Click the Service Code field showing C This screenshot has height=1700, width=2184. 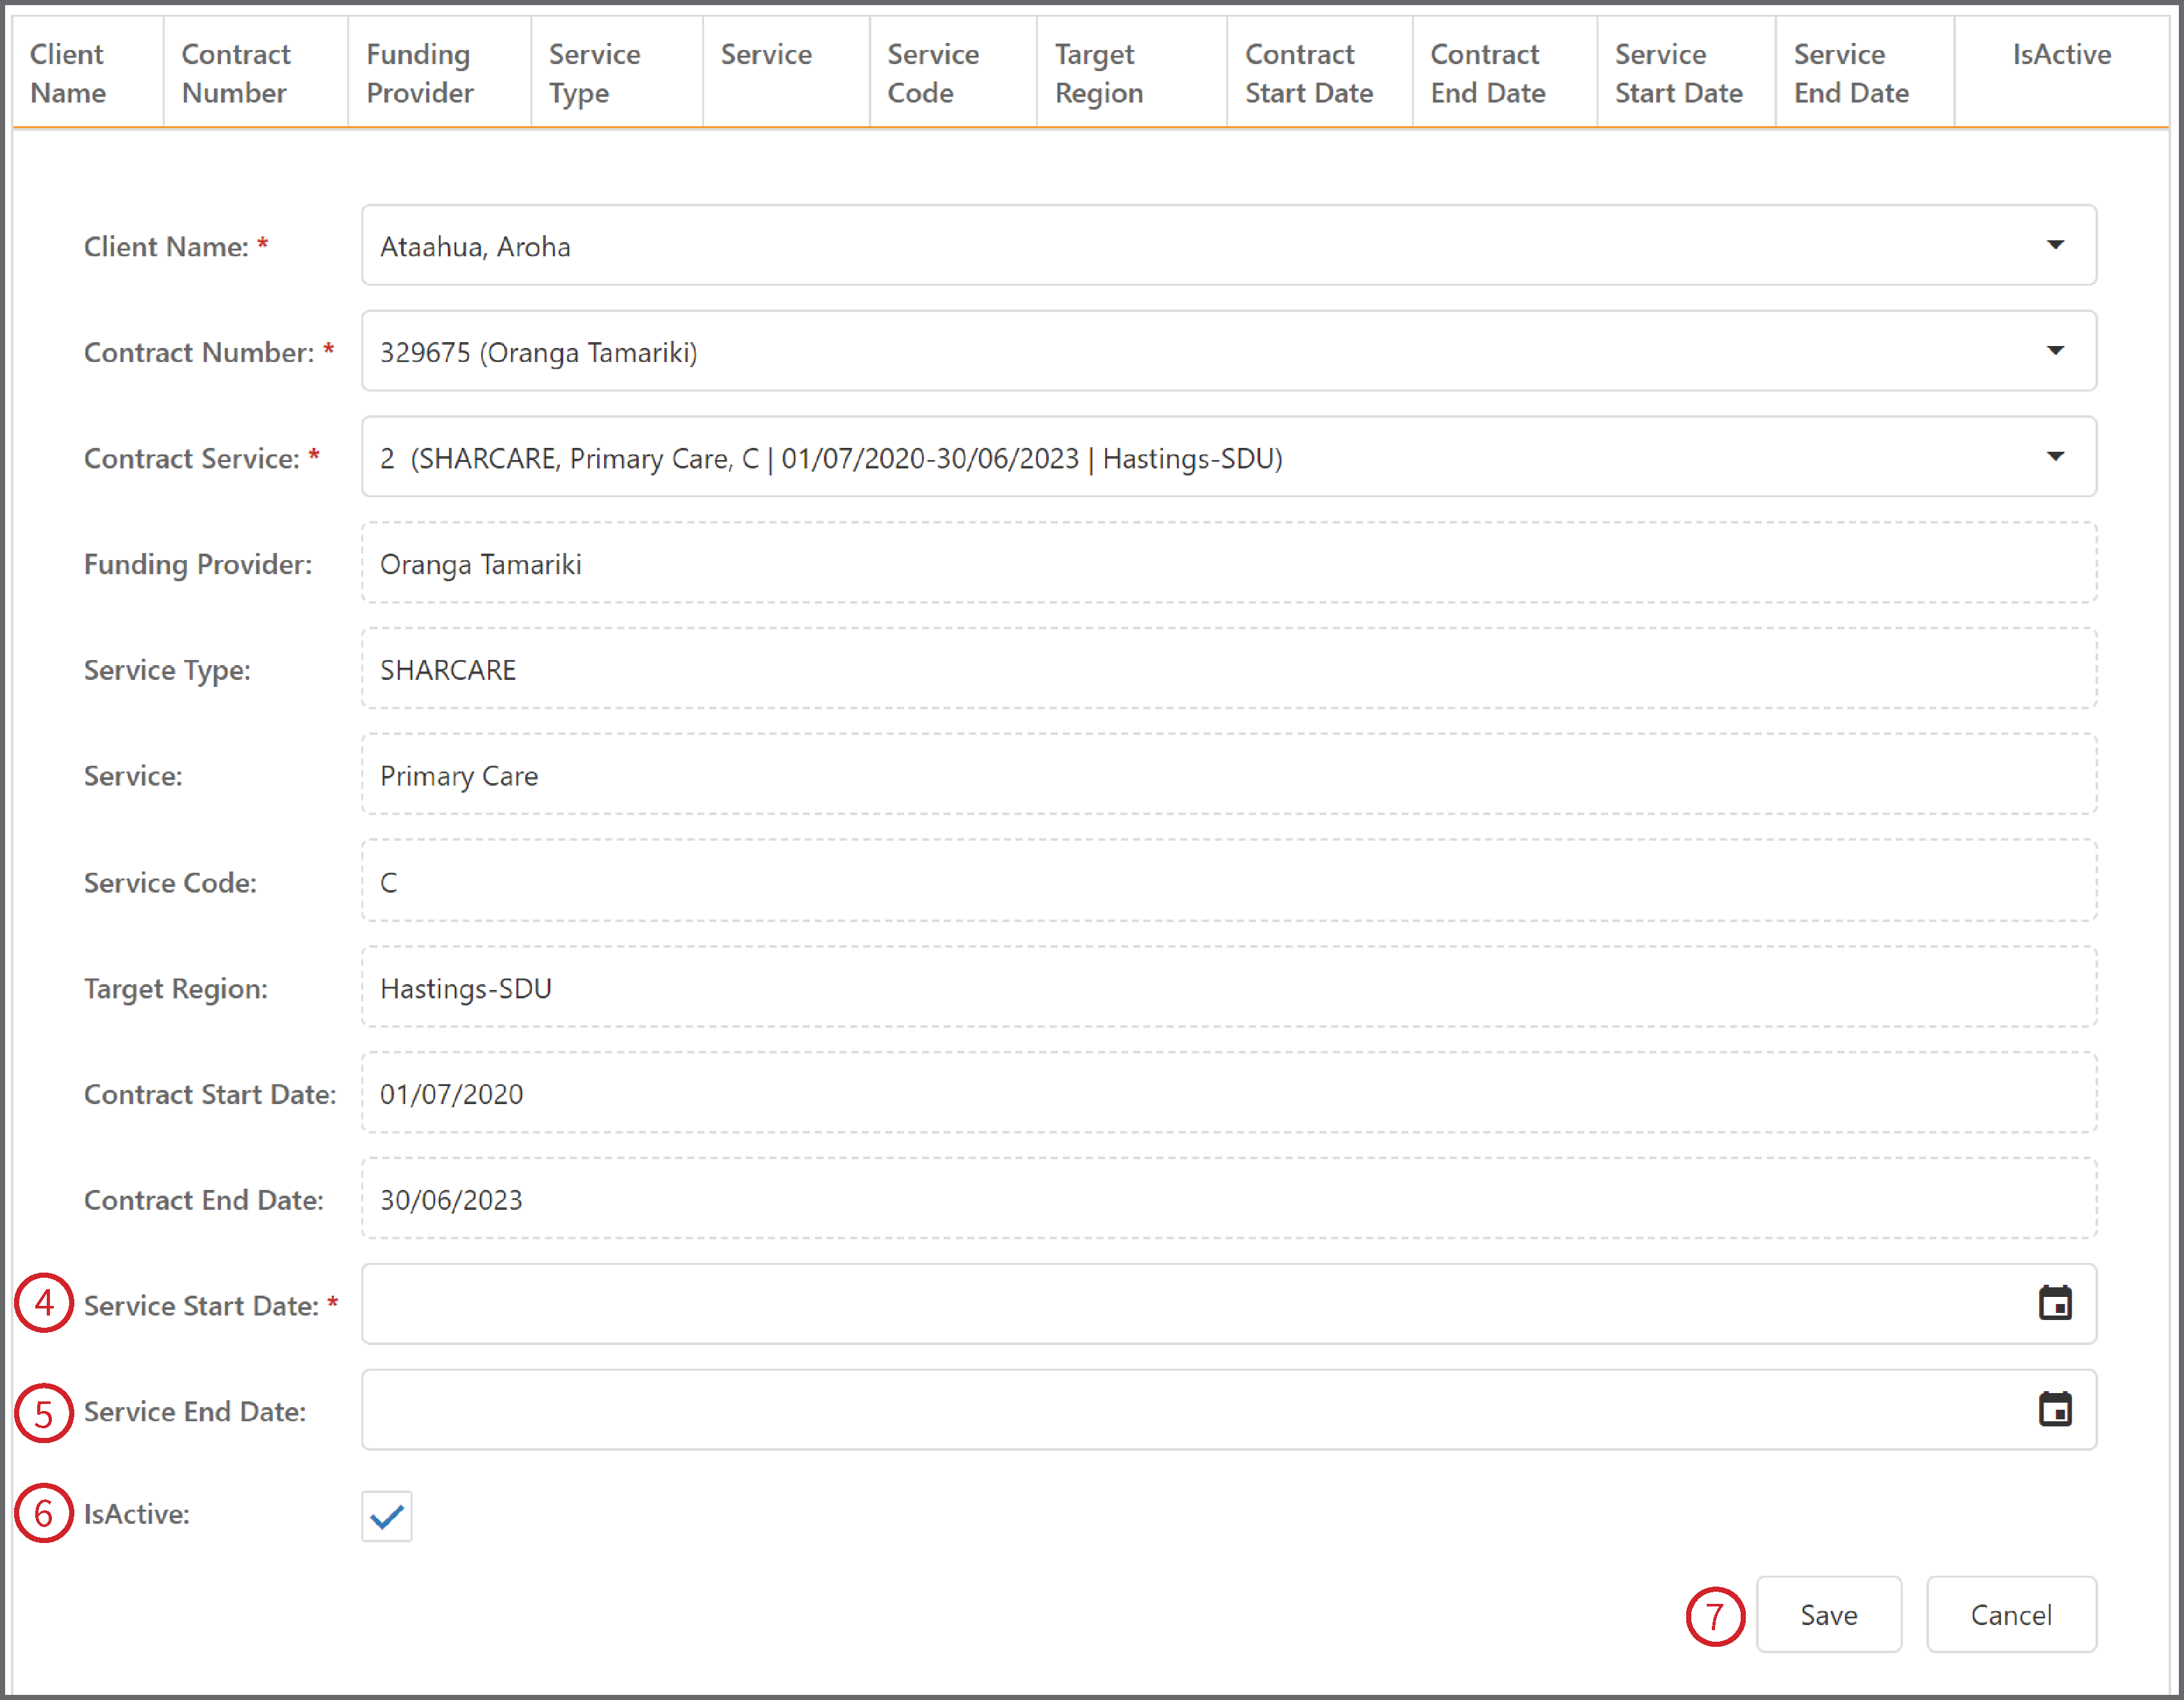pos(1229,881)
